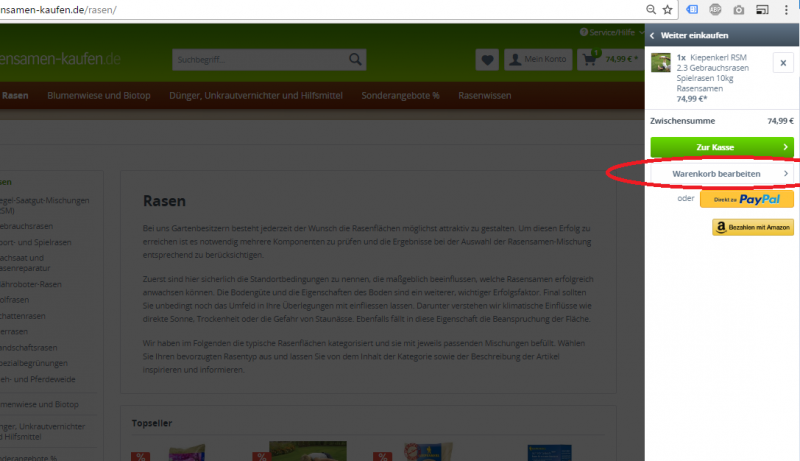Open the ABP adblock extension icon
The image size is (800, 461).
click(x=715, y=10)
